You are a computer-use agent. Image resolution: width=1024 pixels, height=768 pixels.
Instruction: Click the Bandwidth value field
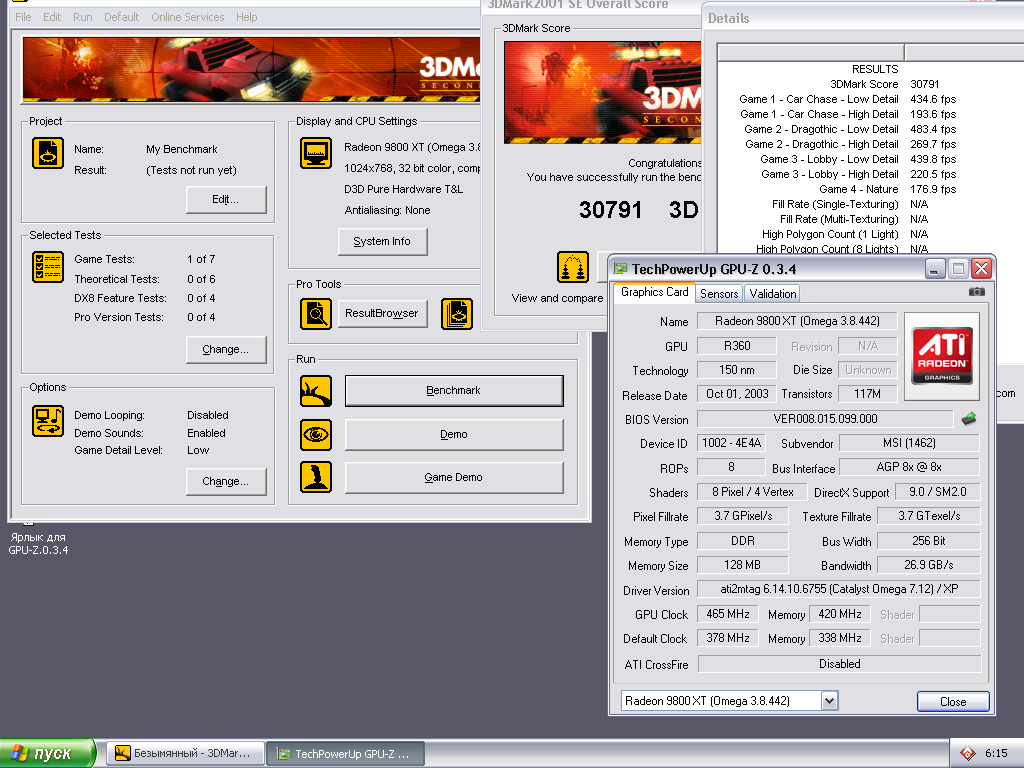coord(929,565)
